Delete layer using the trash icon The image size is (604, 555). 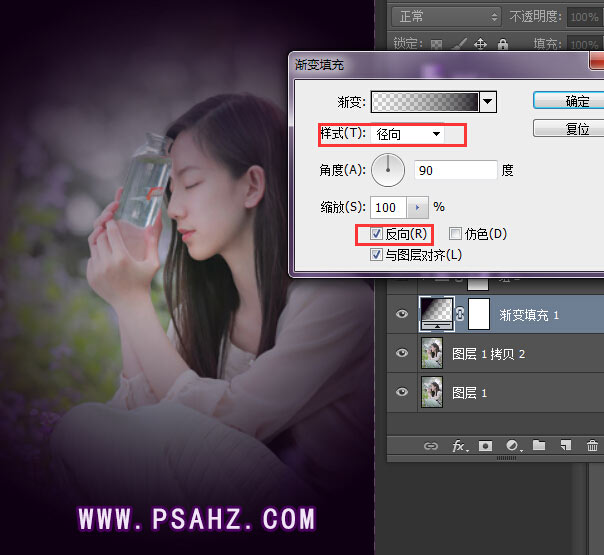pyautogui.click(x=592, y=446)
